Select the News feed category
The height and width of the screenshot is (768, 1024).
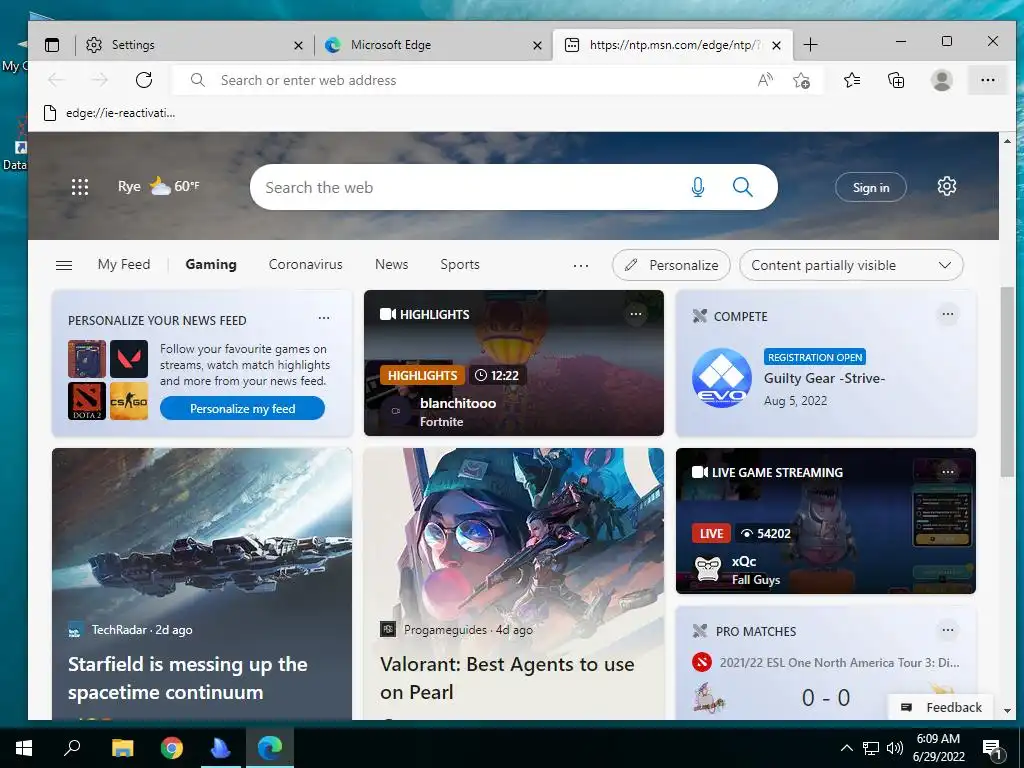pos(391,264)
